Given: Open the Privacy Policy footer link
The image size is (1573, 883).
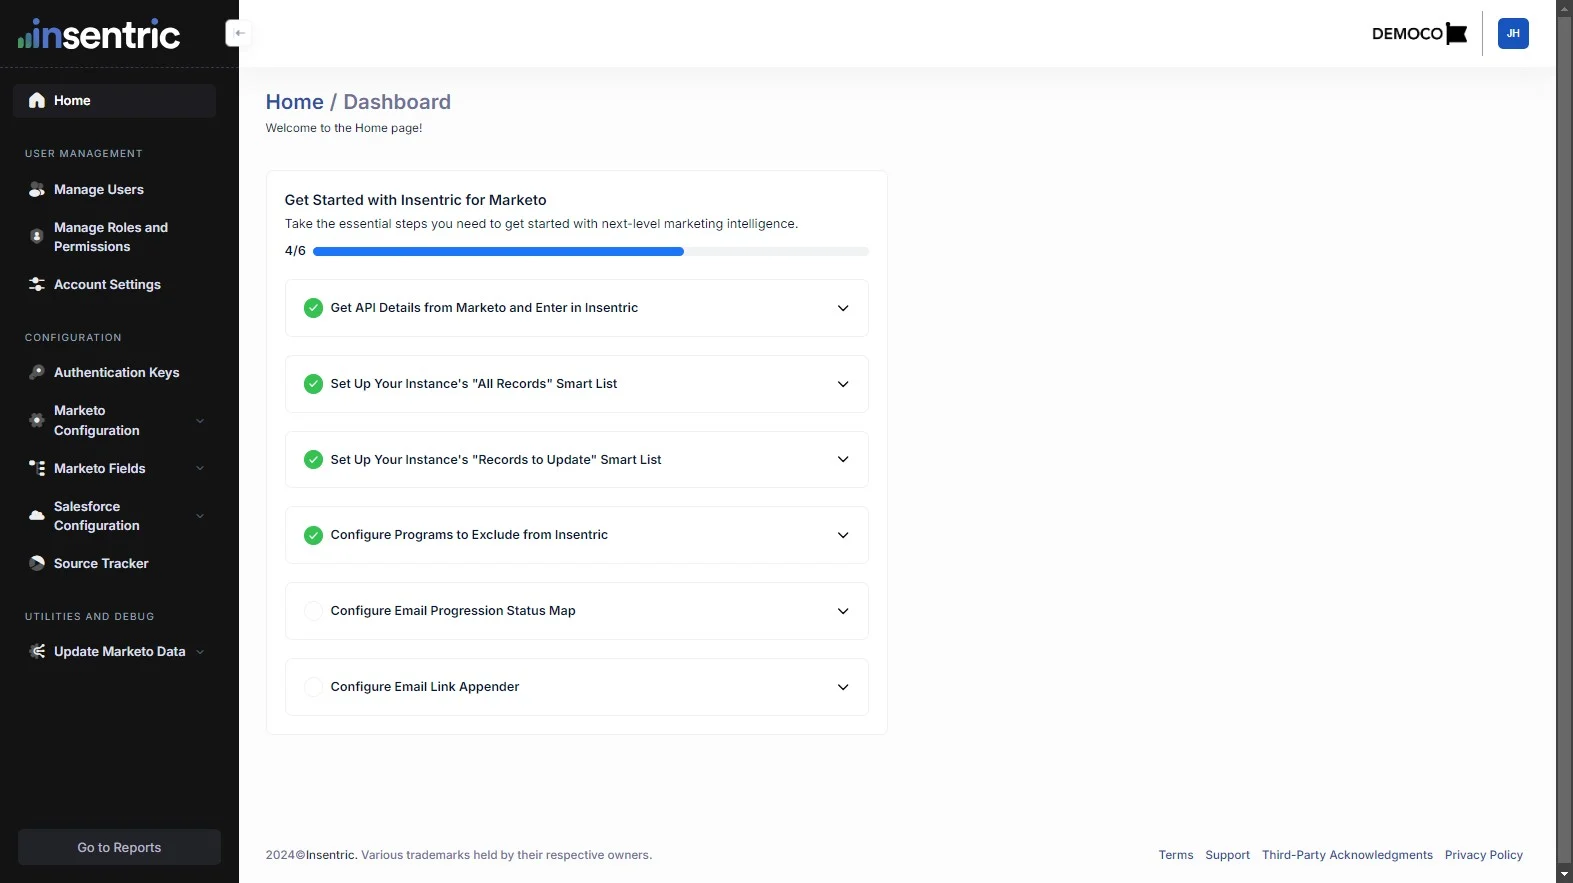Looking at the screenshot, I should tap(1484, 855).
